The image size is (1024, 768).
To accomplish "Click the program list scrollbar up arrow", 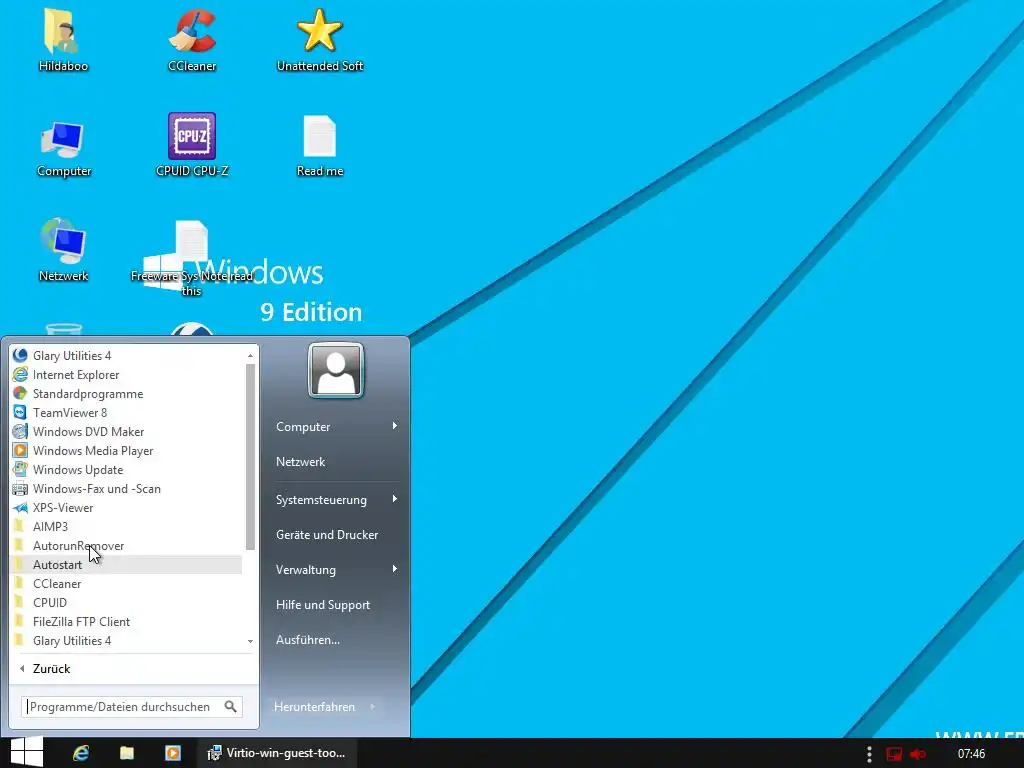I will point(250,355).
